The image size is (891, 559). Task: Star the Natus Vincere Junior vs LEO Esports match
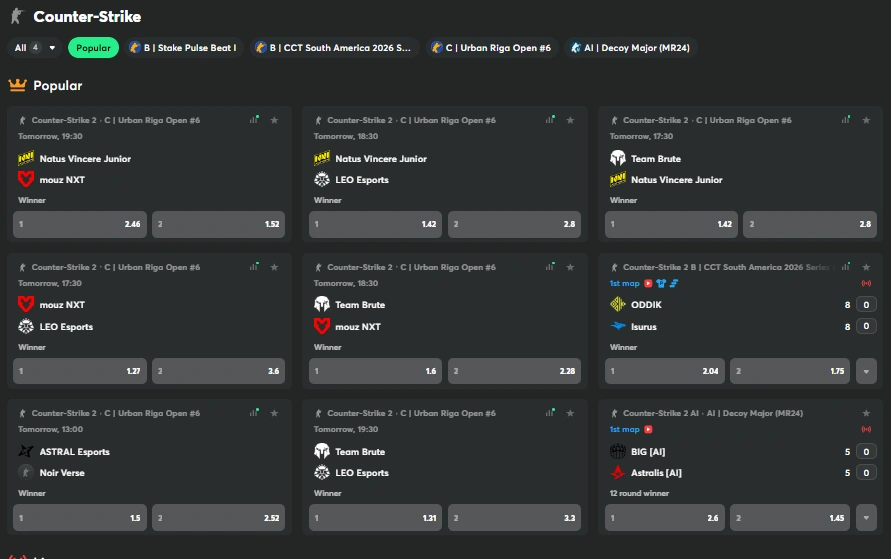[x=570, y=120]
